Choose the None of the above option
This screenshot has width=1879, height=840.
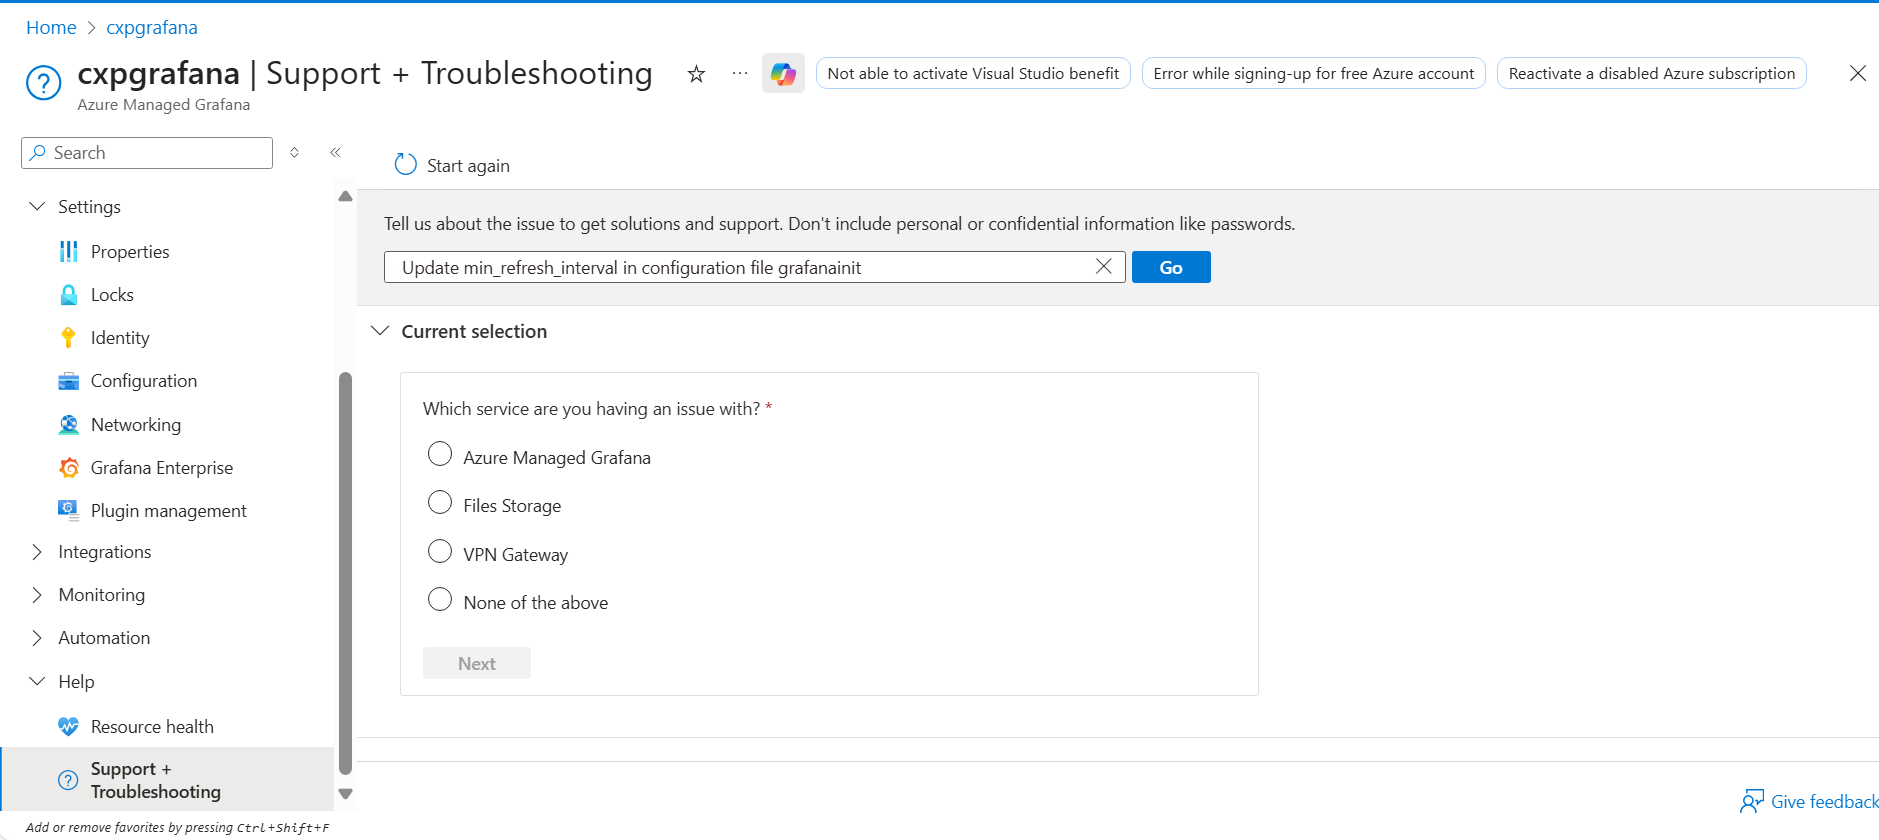(x=440, y=600)
